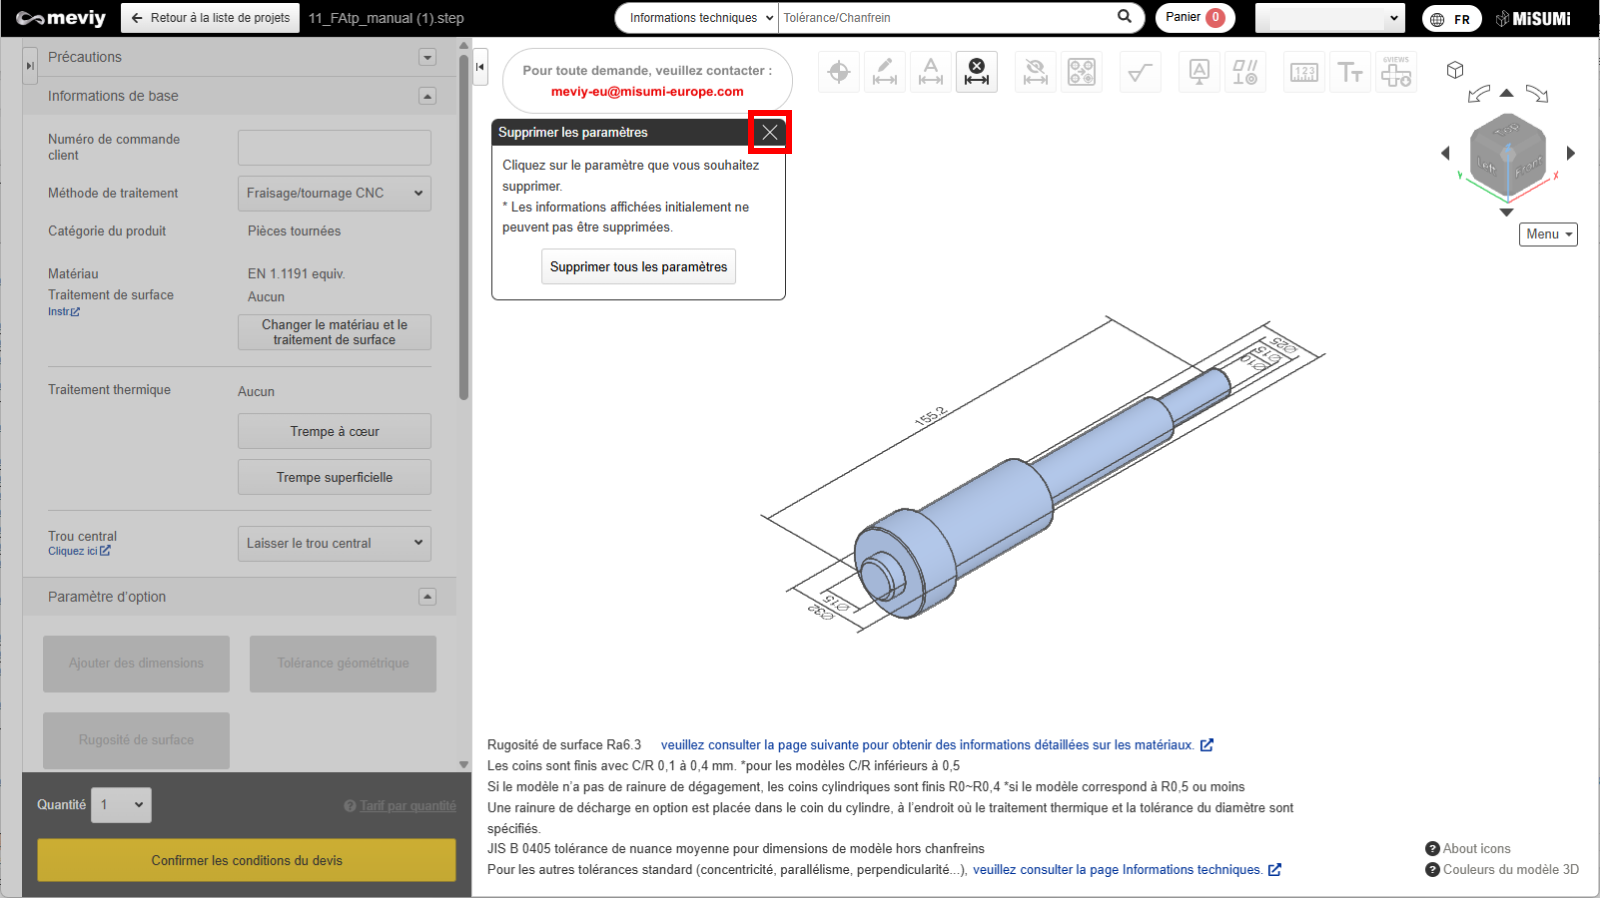Expand the Trou central dropdown
Viewport: 1600px width, 900px height.
pyautogui.click(x=334, y=543)
